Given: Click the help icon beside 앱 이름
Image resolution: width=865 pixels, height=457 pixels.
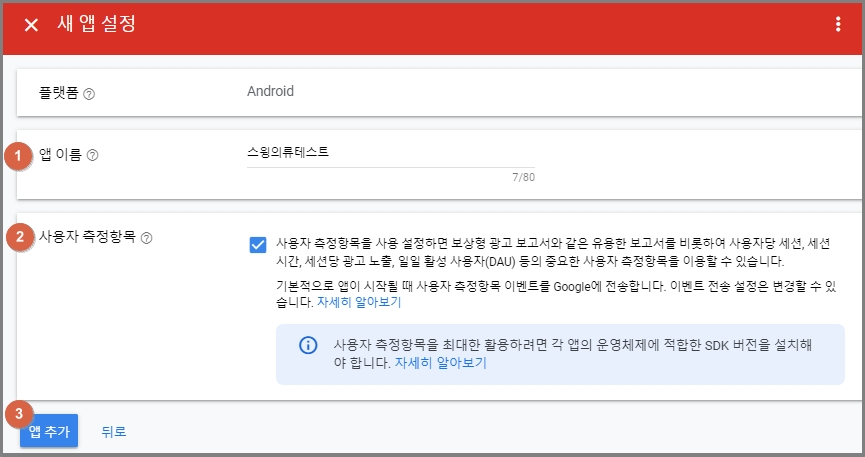Looking at the screenshot, I should point(93,156).
